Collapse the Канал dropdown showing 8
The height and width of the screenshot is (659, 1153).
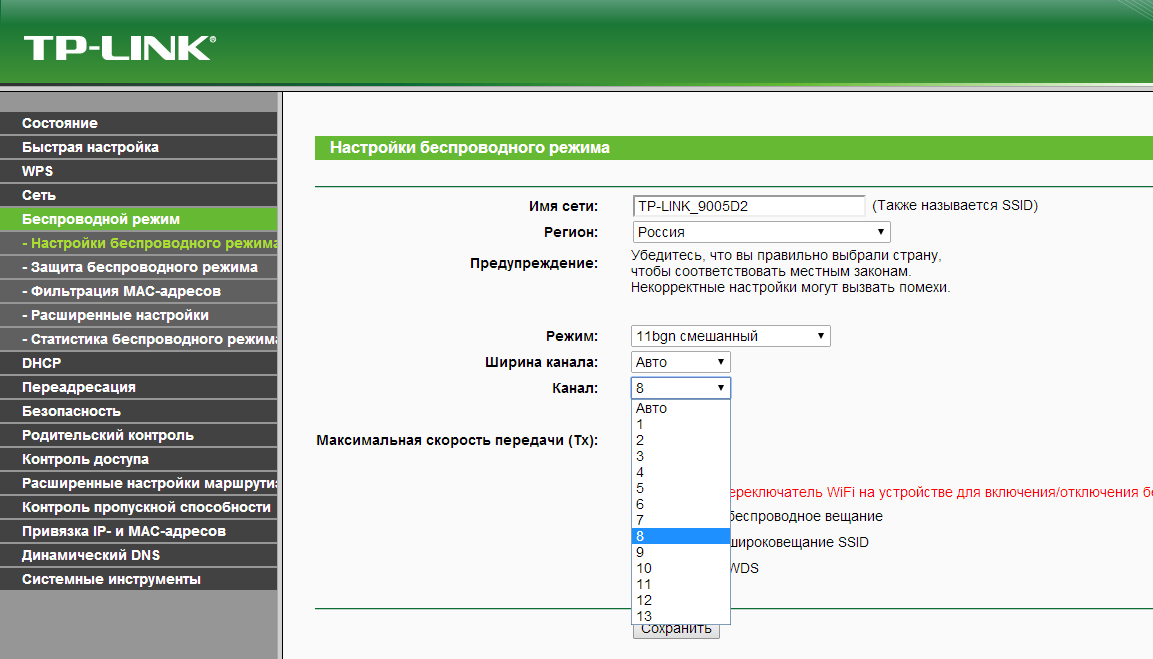click(680, 388)
